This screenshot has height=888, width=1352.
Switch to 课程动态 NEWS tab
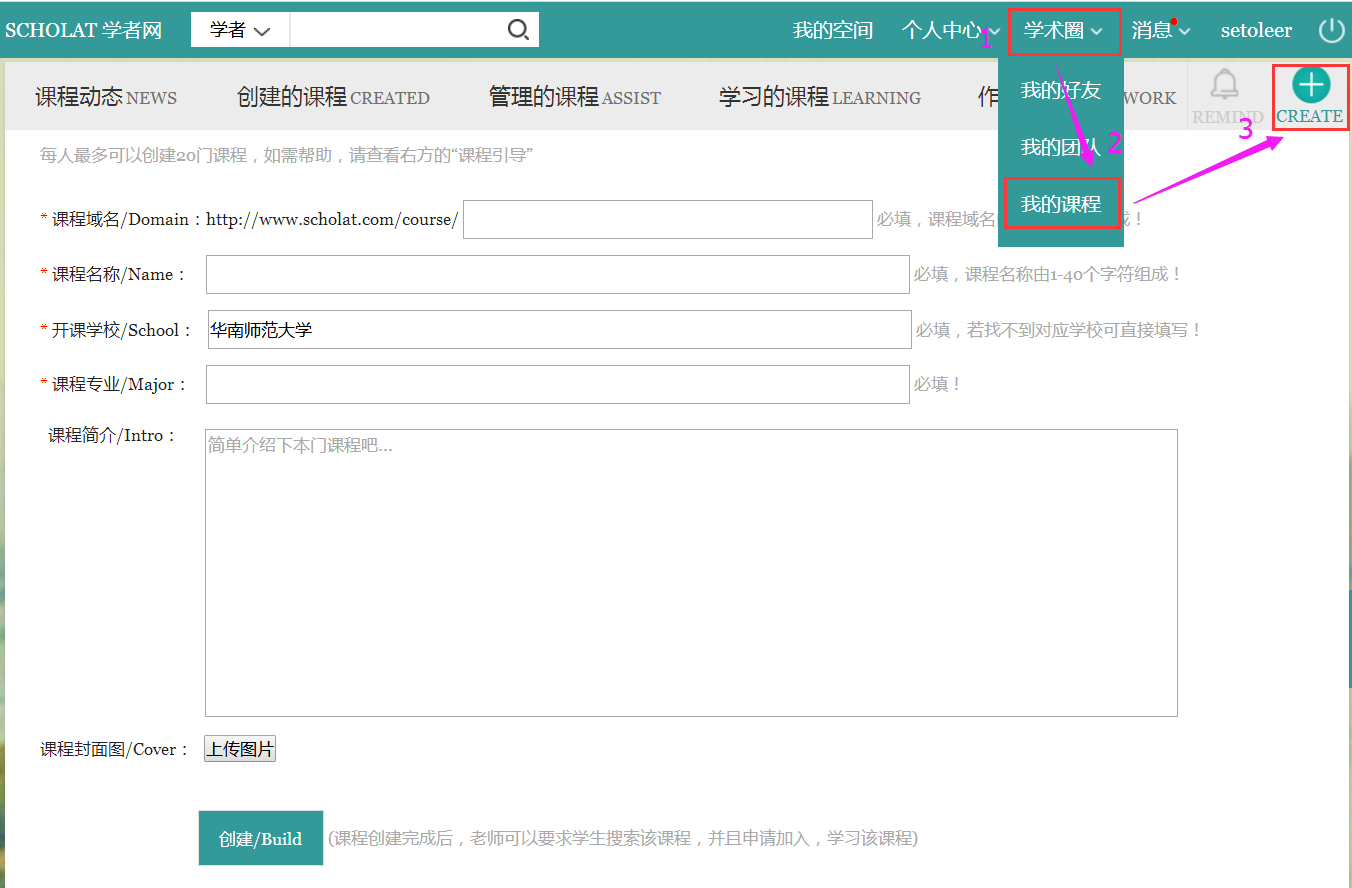click(106, 97)
